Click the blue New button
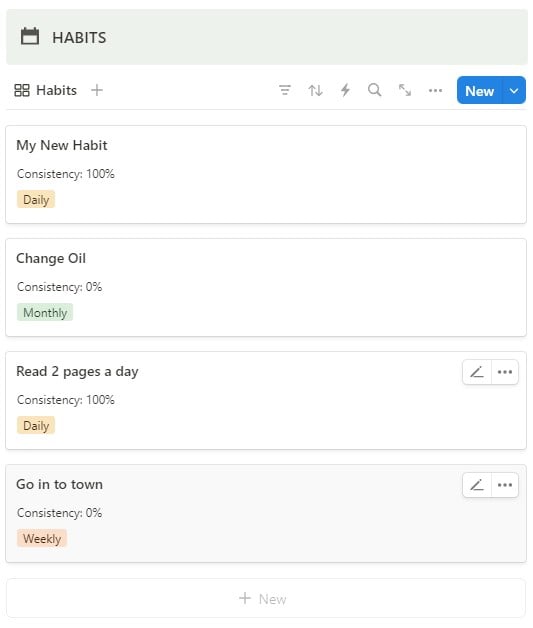 point(480,91)
